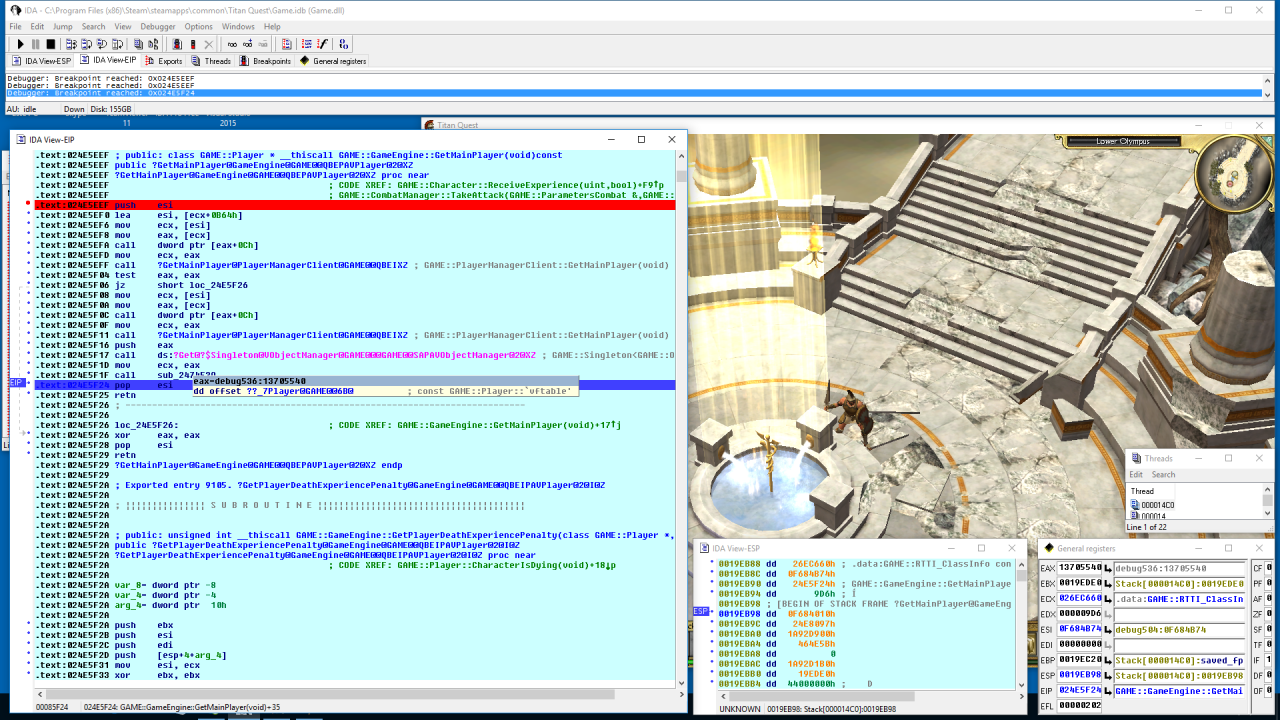1280x720 pixels.
Task: Click the Step into toolbar icon
Action: pos(71,44)
